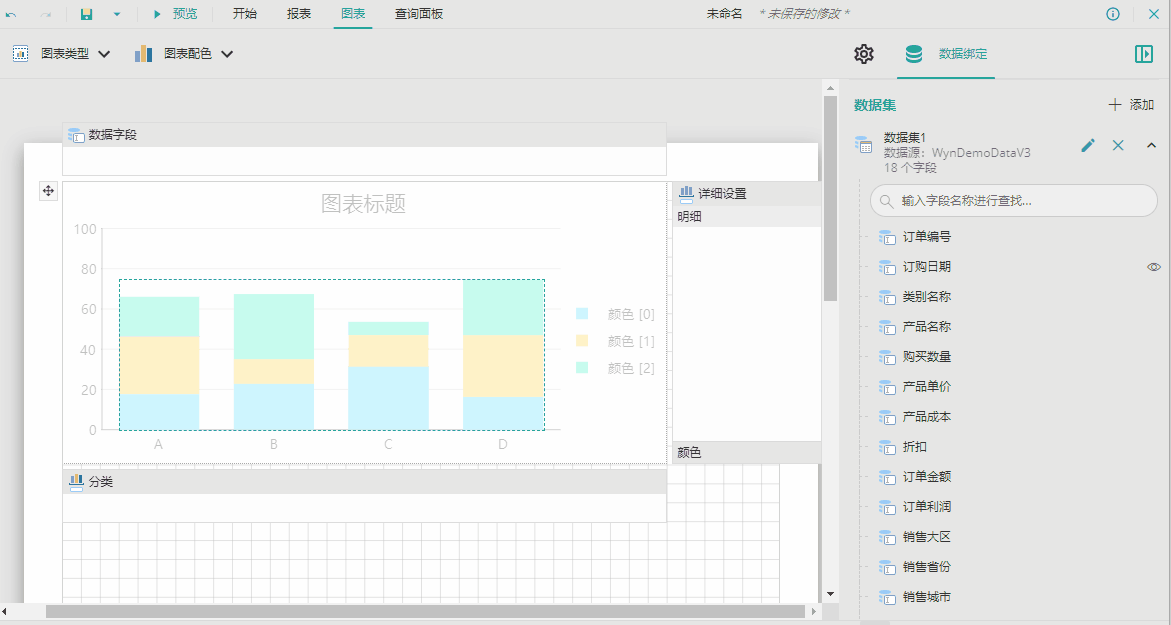The height and width of the screenshot is (625, 1171).
Task: Click the chart move handle icon
Action: pyautogui.click(x=48, y=191)
